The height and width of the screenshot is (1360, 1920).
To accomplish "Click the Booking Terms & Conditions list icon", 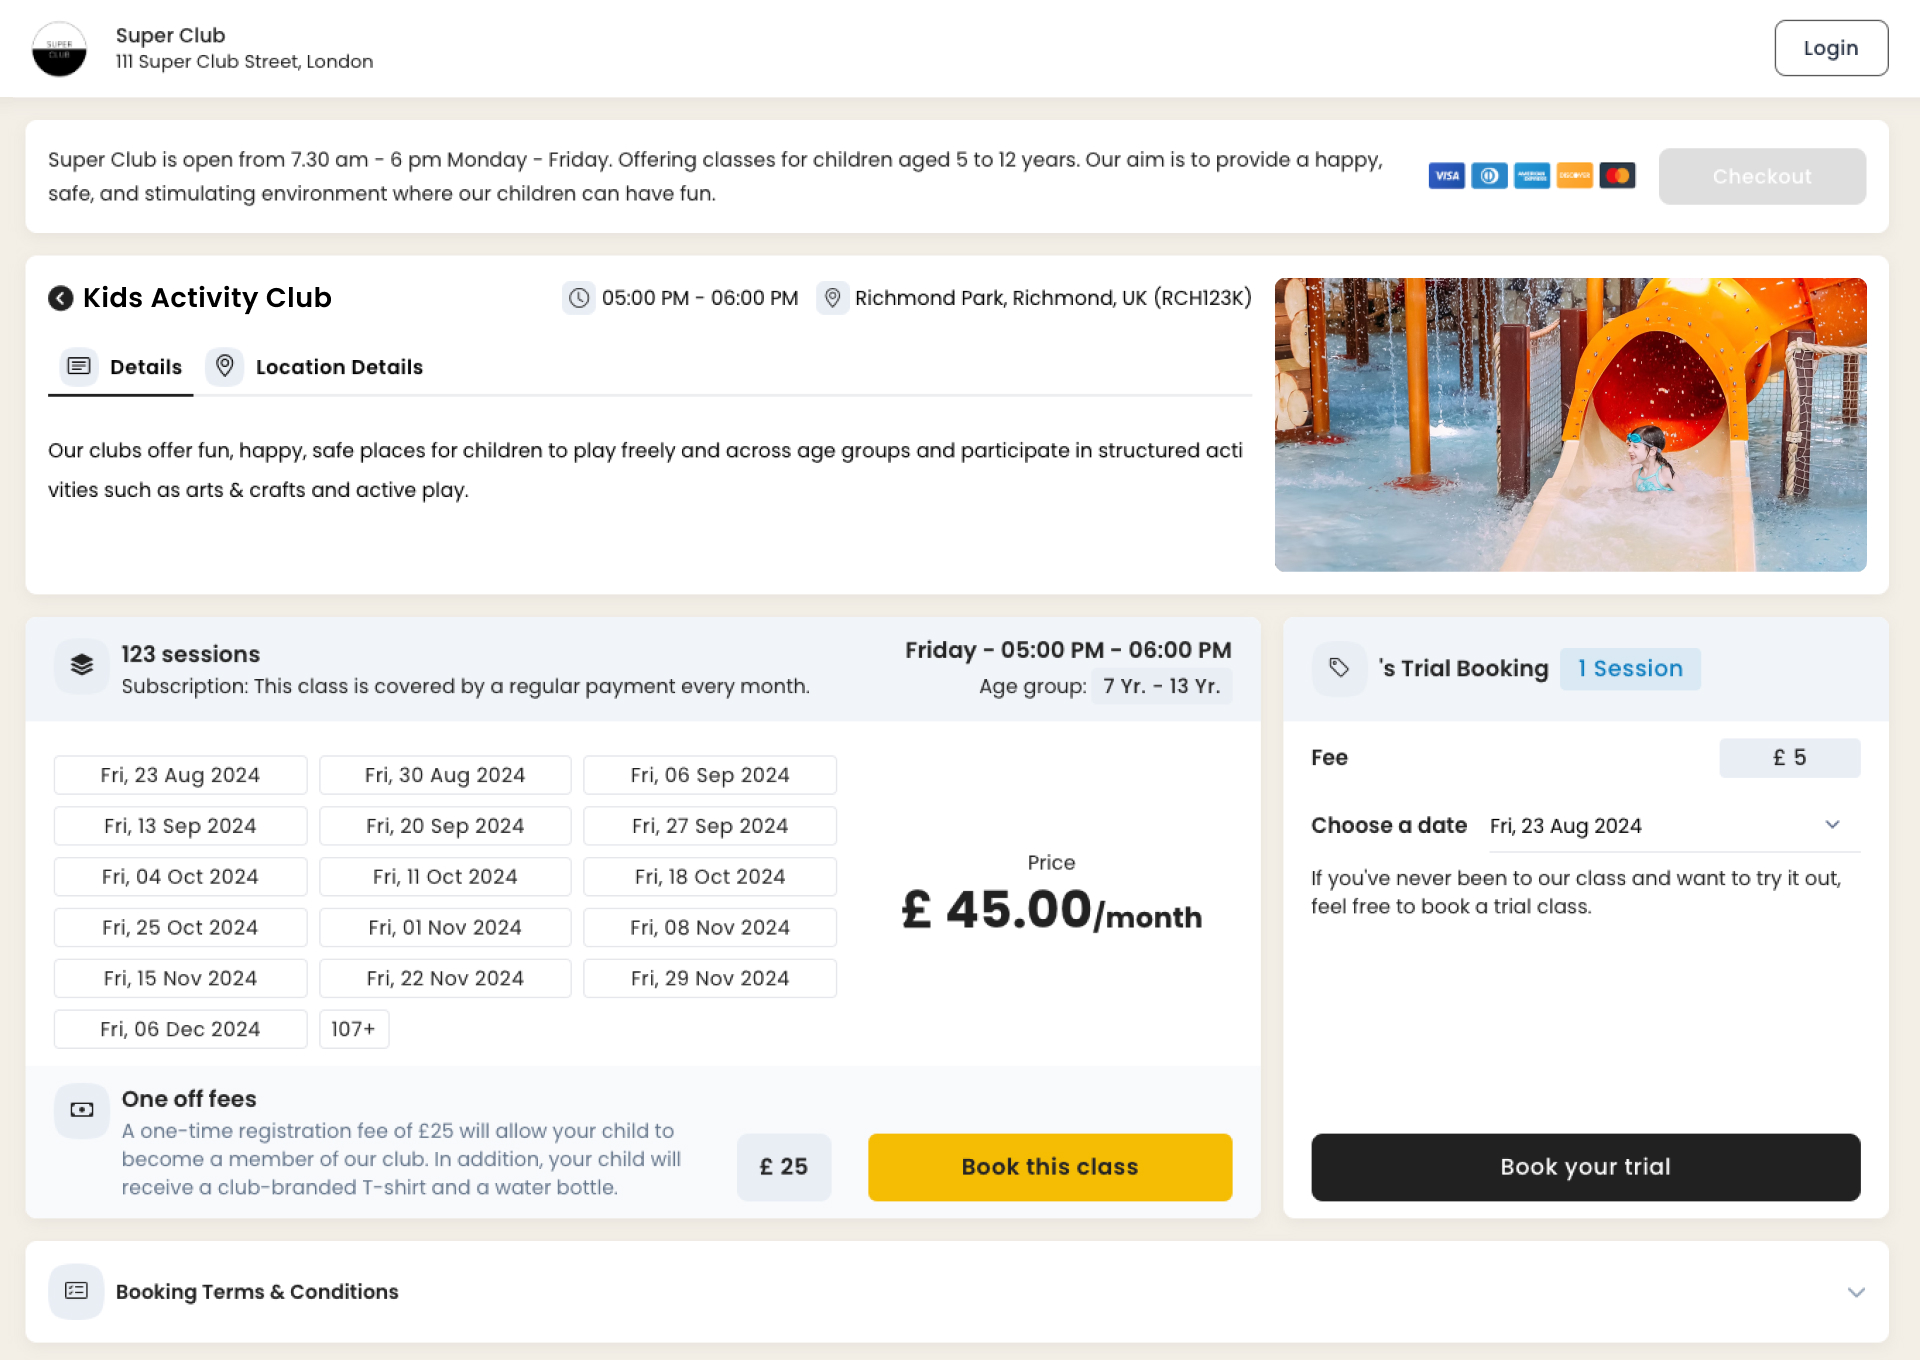I will 76,1291.
